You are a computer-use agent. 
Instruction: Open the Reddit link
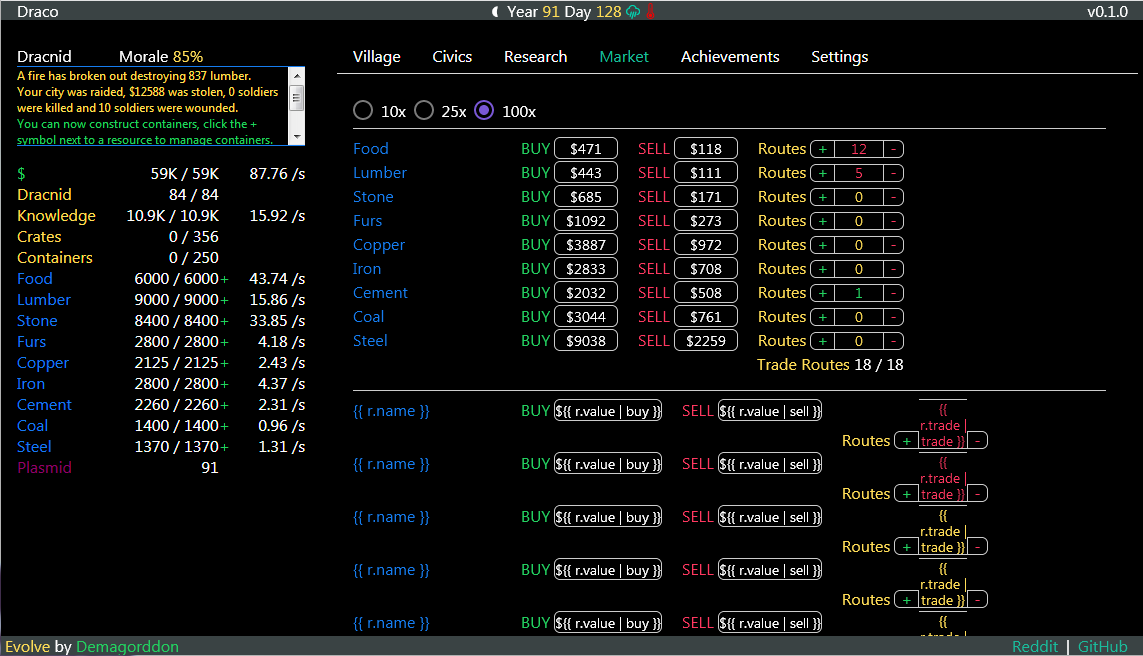[1035, 646]
